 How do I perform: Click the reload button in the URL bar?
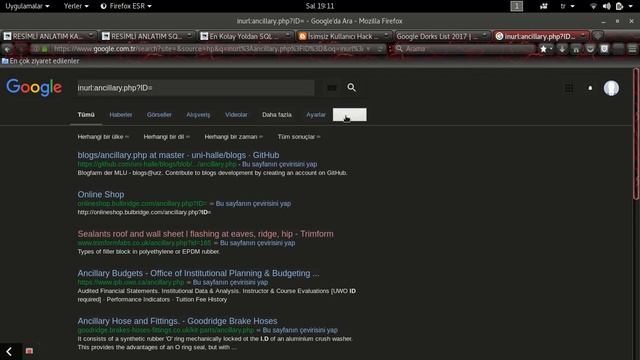(380, 49)
